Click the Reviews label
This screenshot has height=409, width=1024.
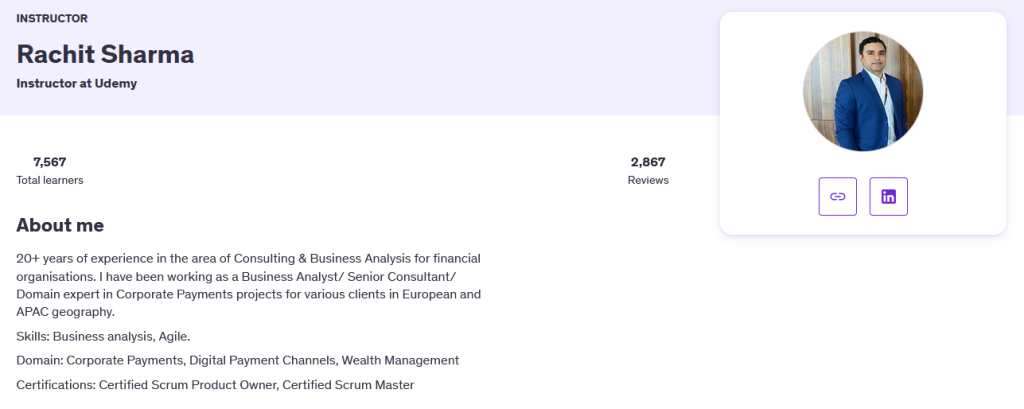pos(648,180)
